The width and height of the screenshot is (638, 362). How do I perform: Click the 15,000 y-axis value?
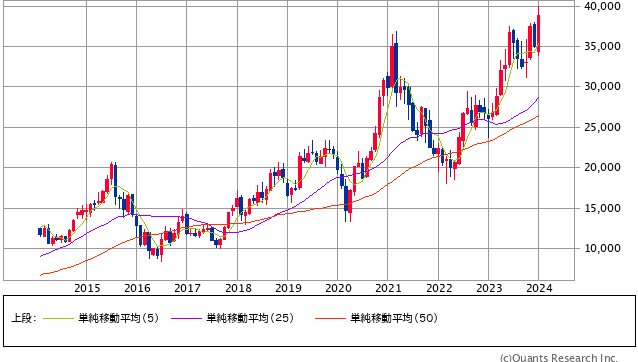[602, 208]
